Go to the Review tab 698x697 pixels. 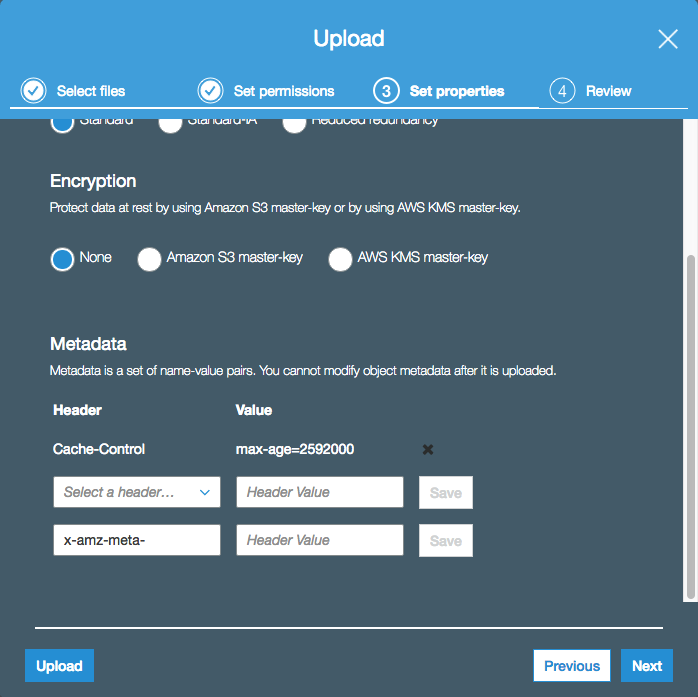pyautogui.click(x=608, y=91)
